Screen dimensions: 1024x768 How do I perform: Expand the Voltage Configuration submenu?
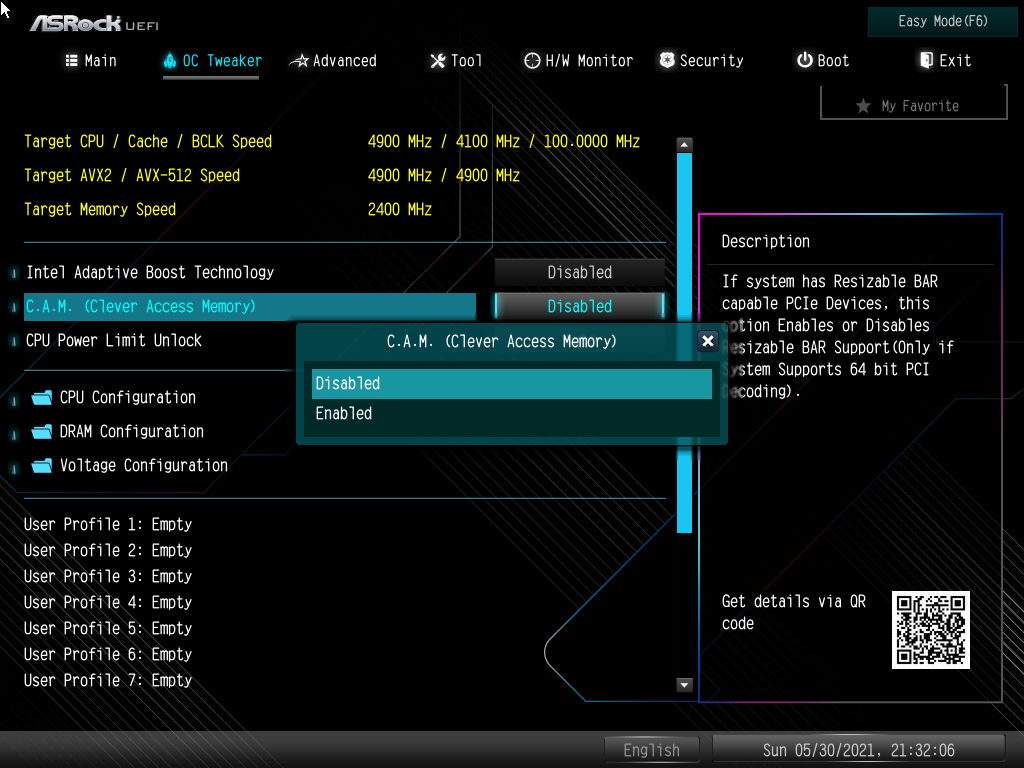(143, 466)
